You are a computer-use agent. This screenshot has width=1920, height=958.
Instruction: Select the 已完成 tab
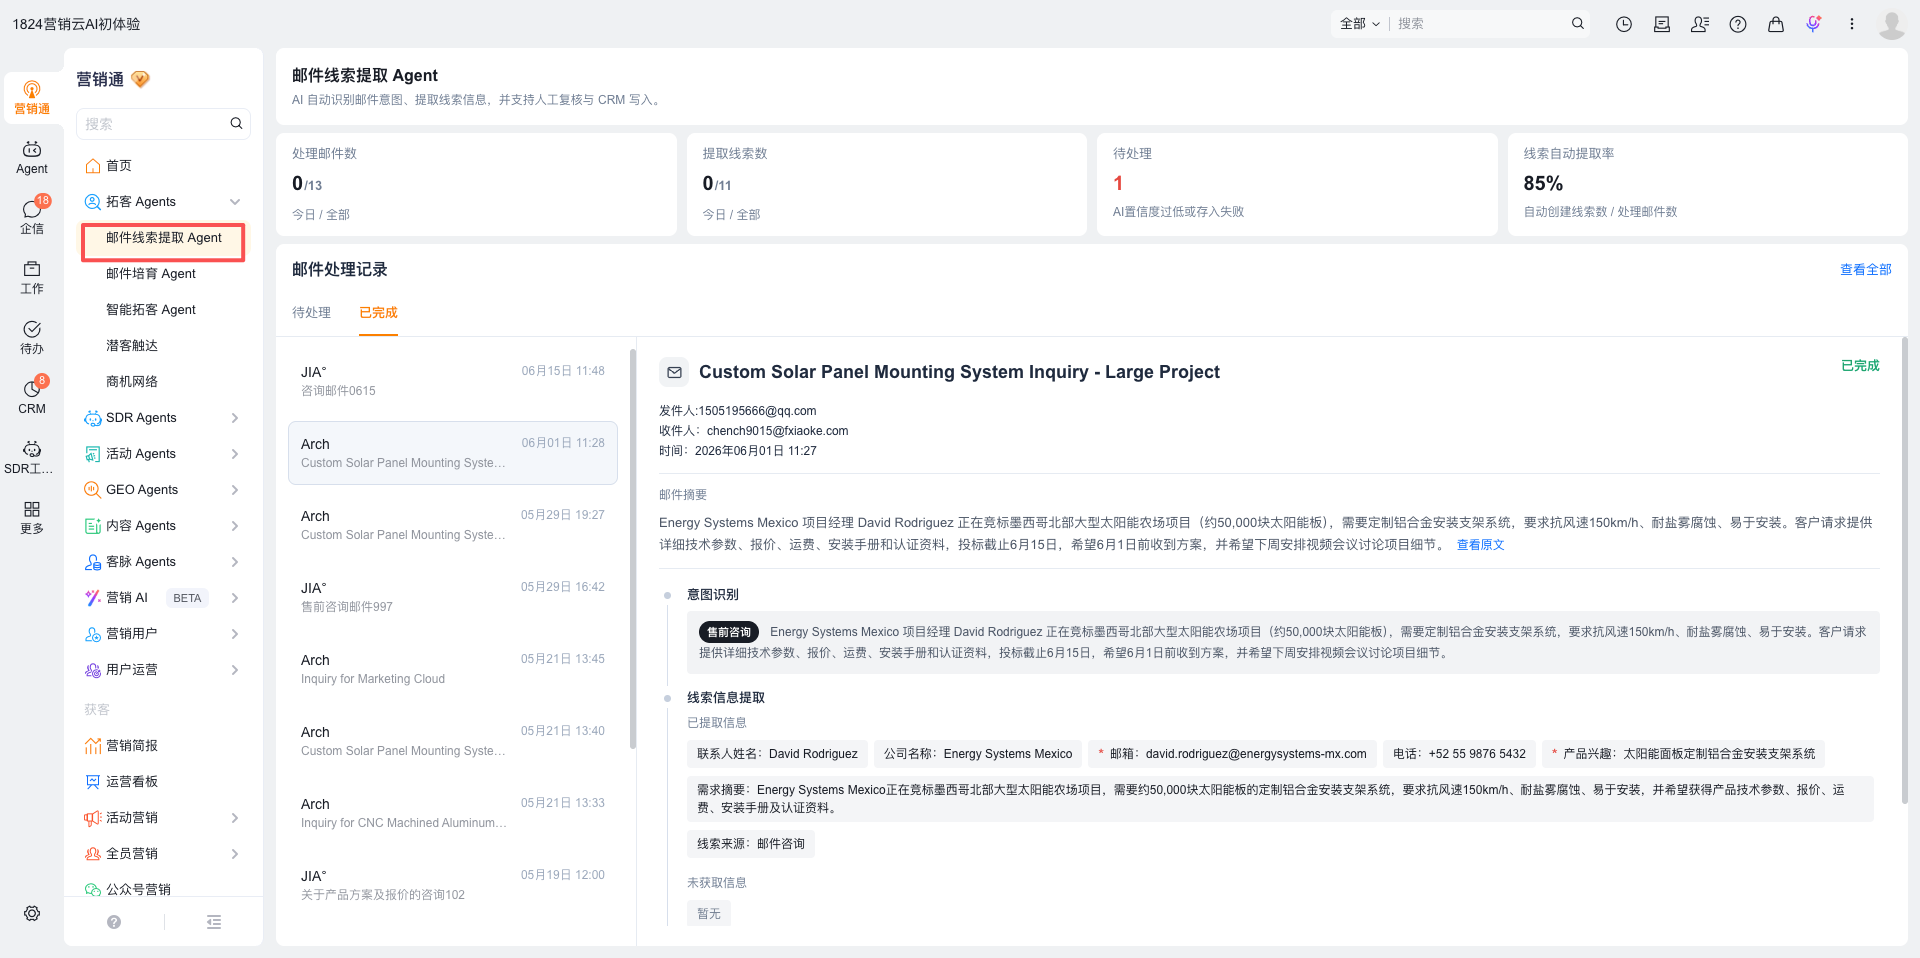tap(378, 313)
